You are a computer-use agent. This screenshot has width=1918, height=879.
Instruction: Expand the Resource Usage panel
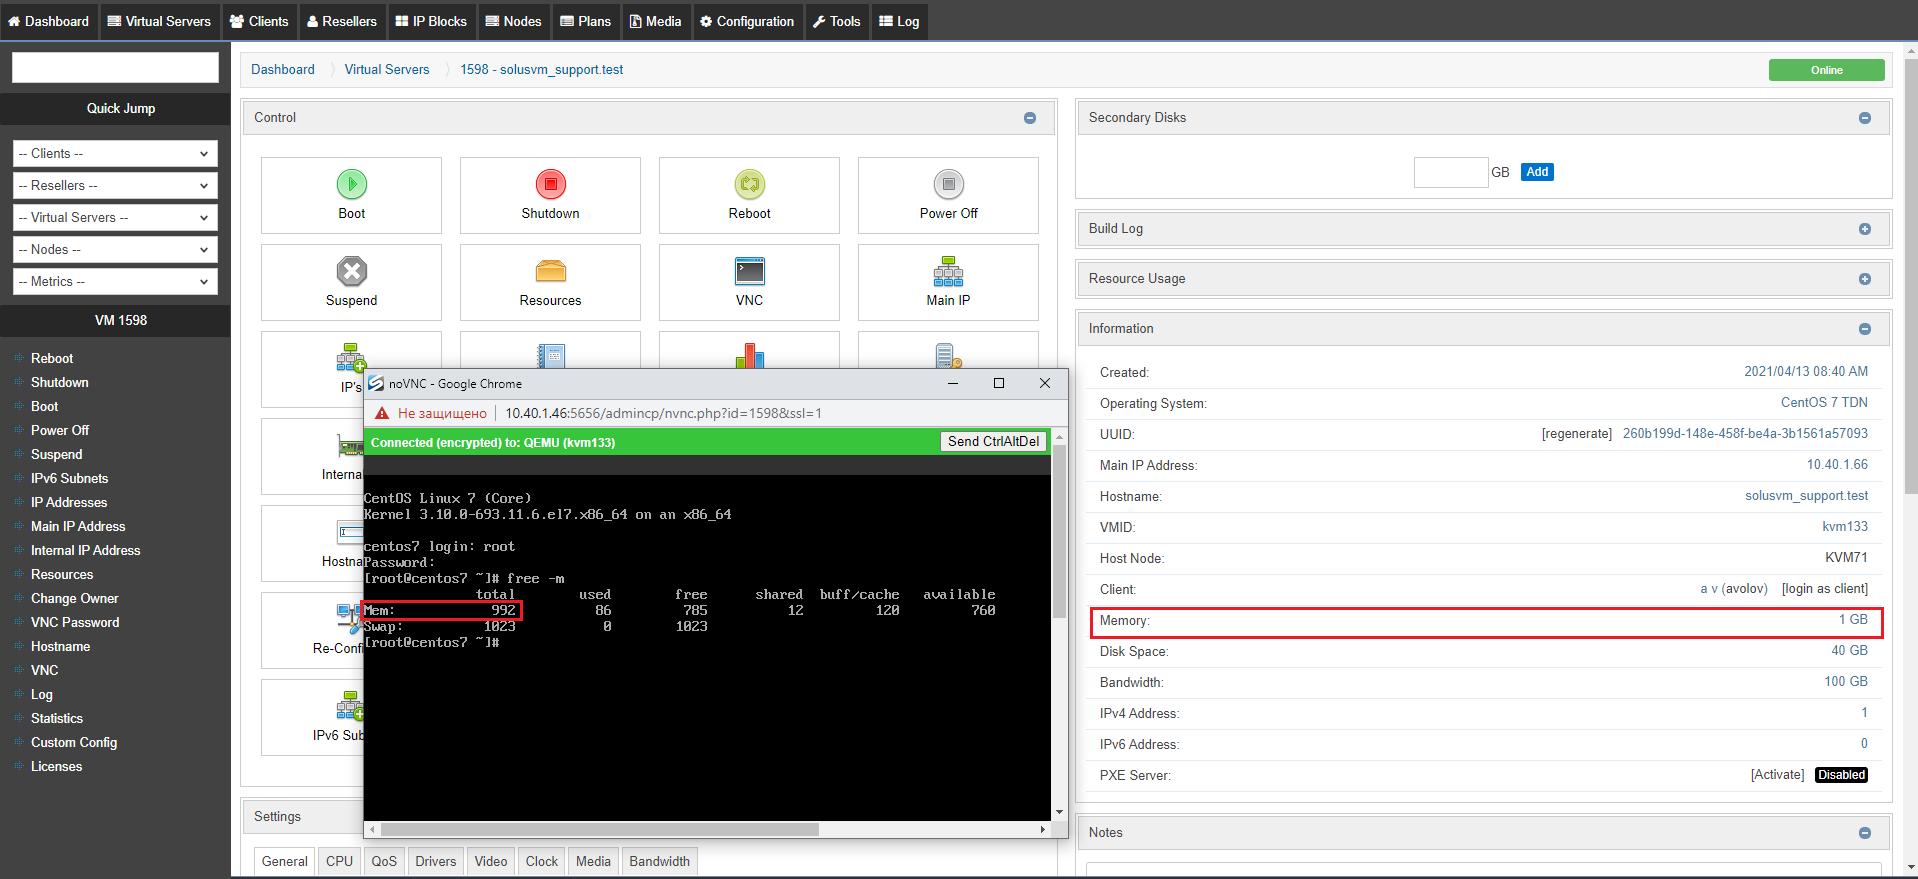[1864, 279]
